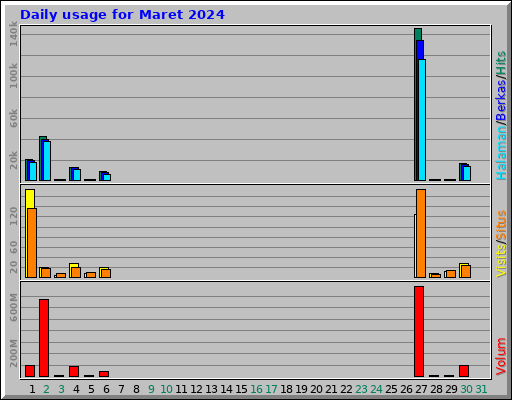Select day "14" on the date axis
This screenshot has width=512, height=400.
point(226,389)
